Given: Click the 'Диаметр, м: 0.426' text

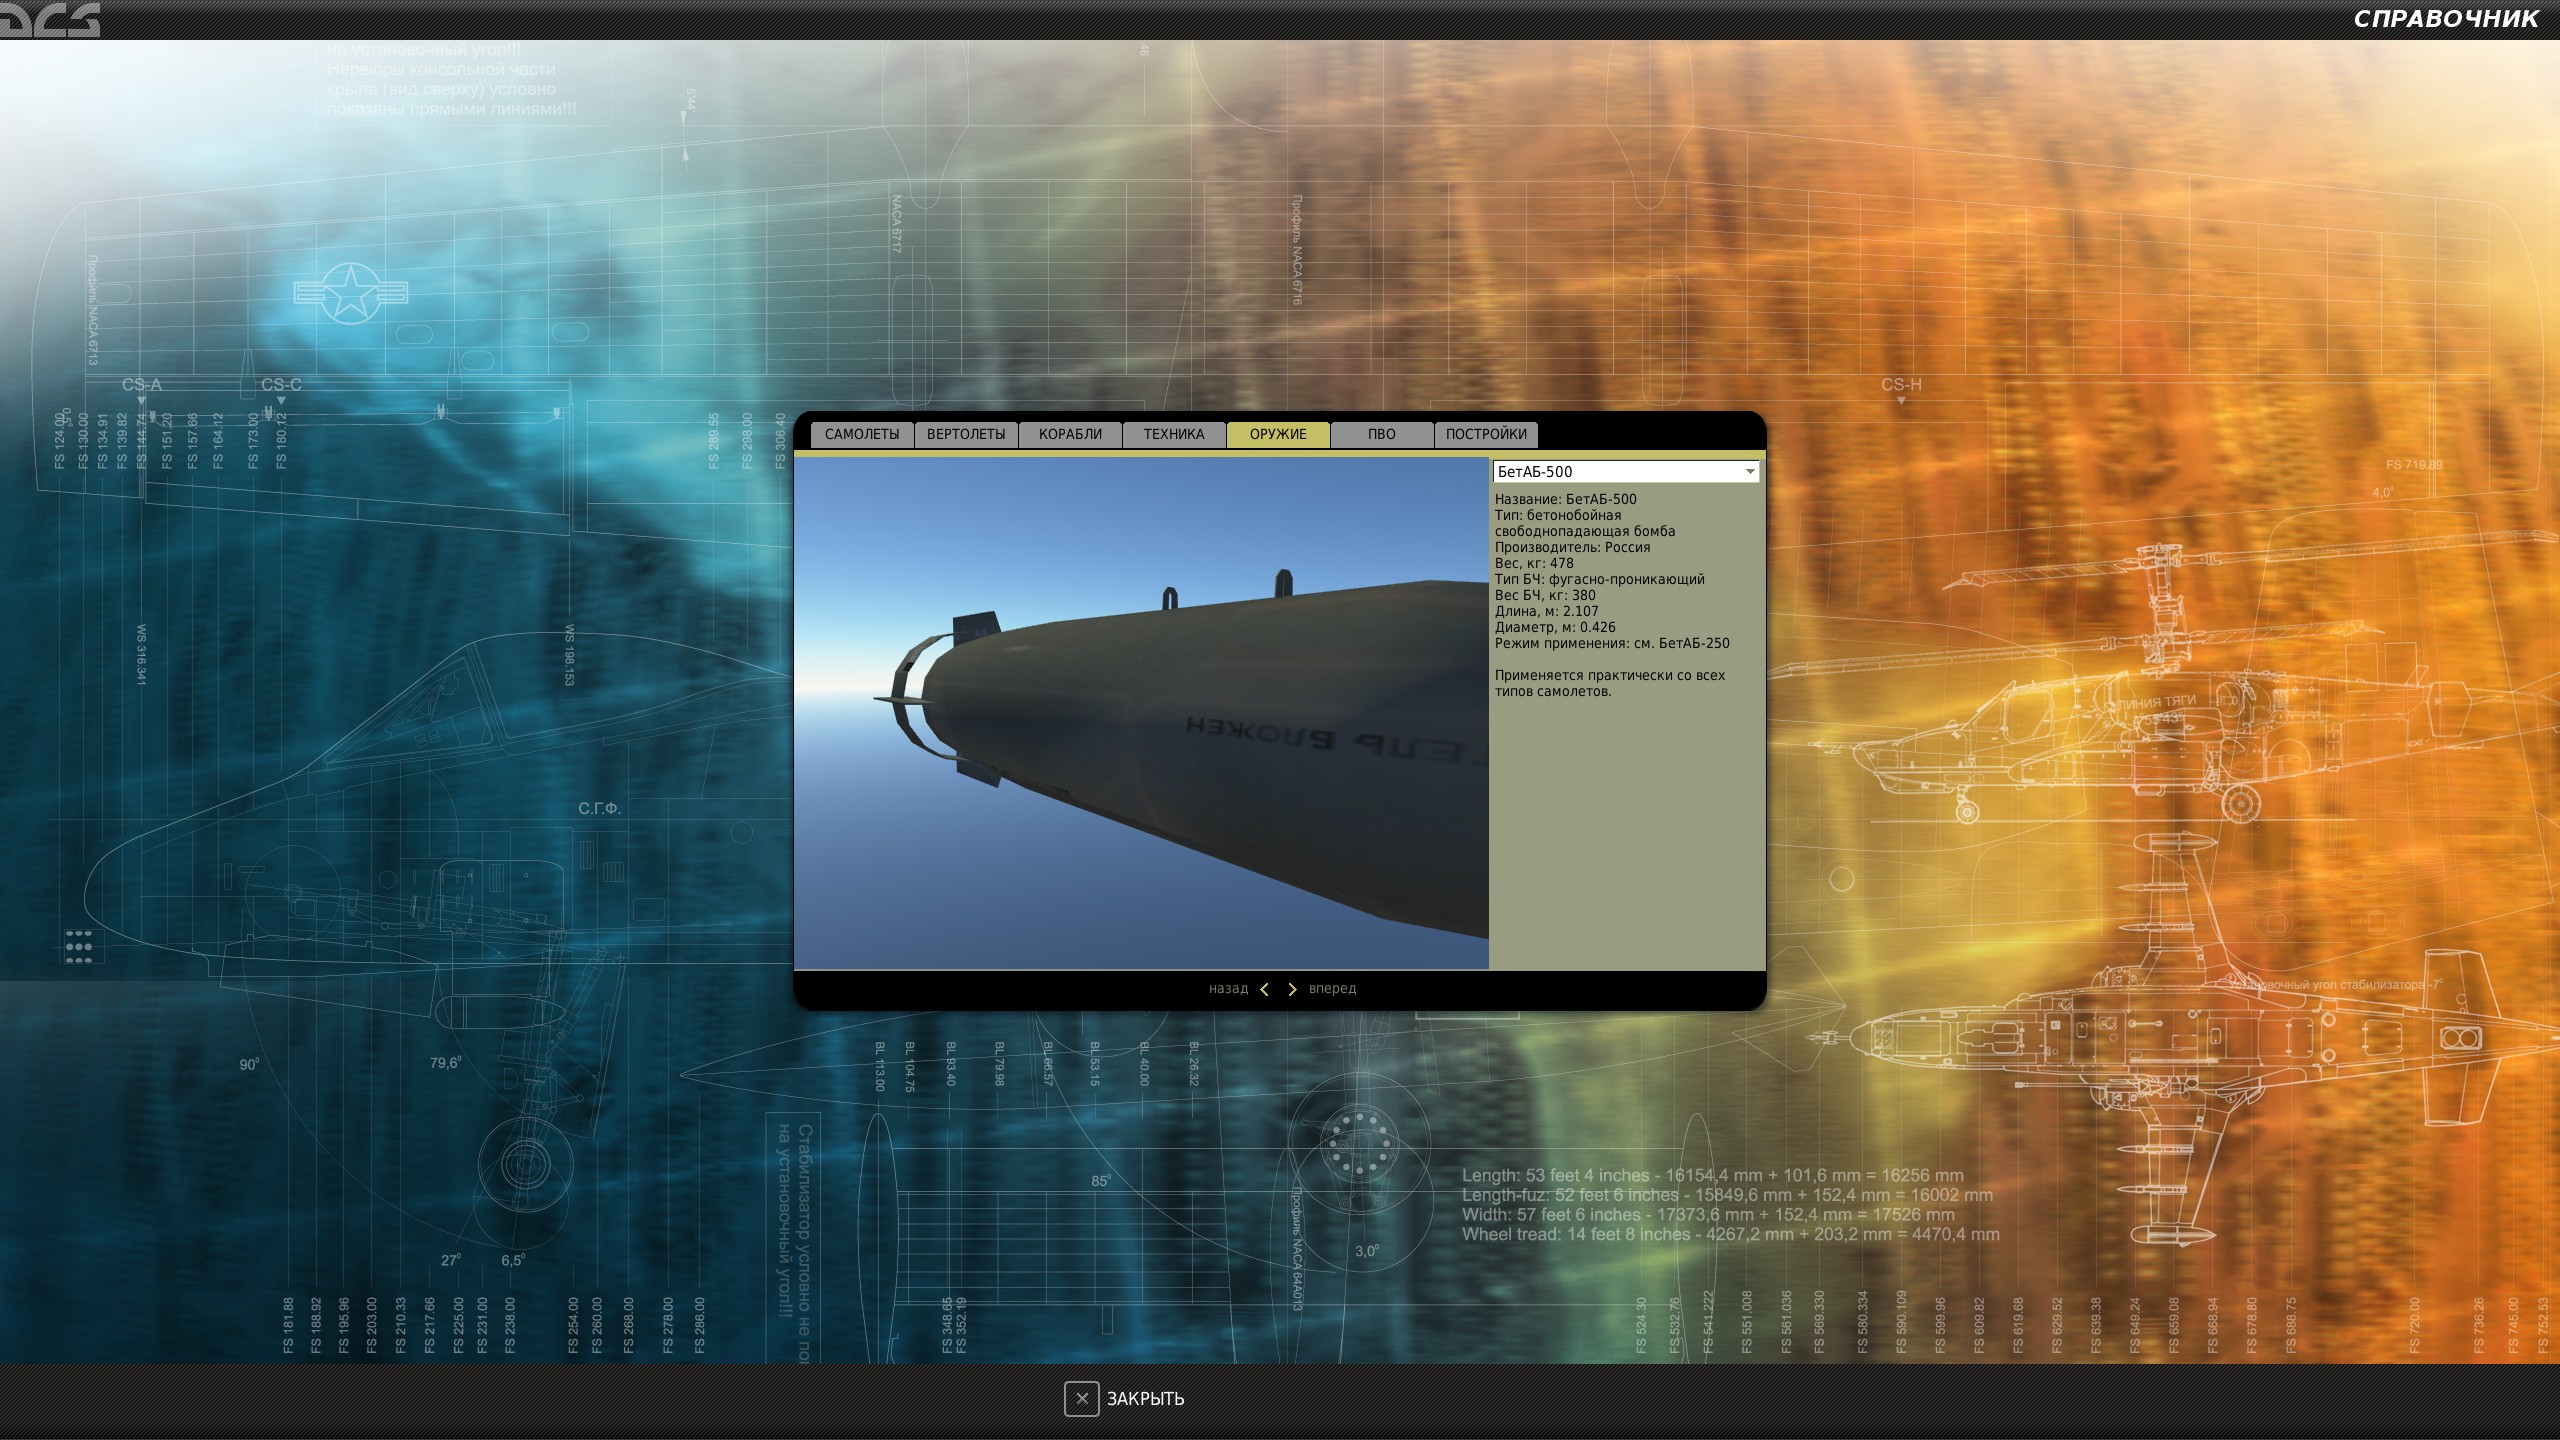Looking at the screenshot, I should [1555, 627].
